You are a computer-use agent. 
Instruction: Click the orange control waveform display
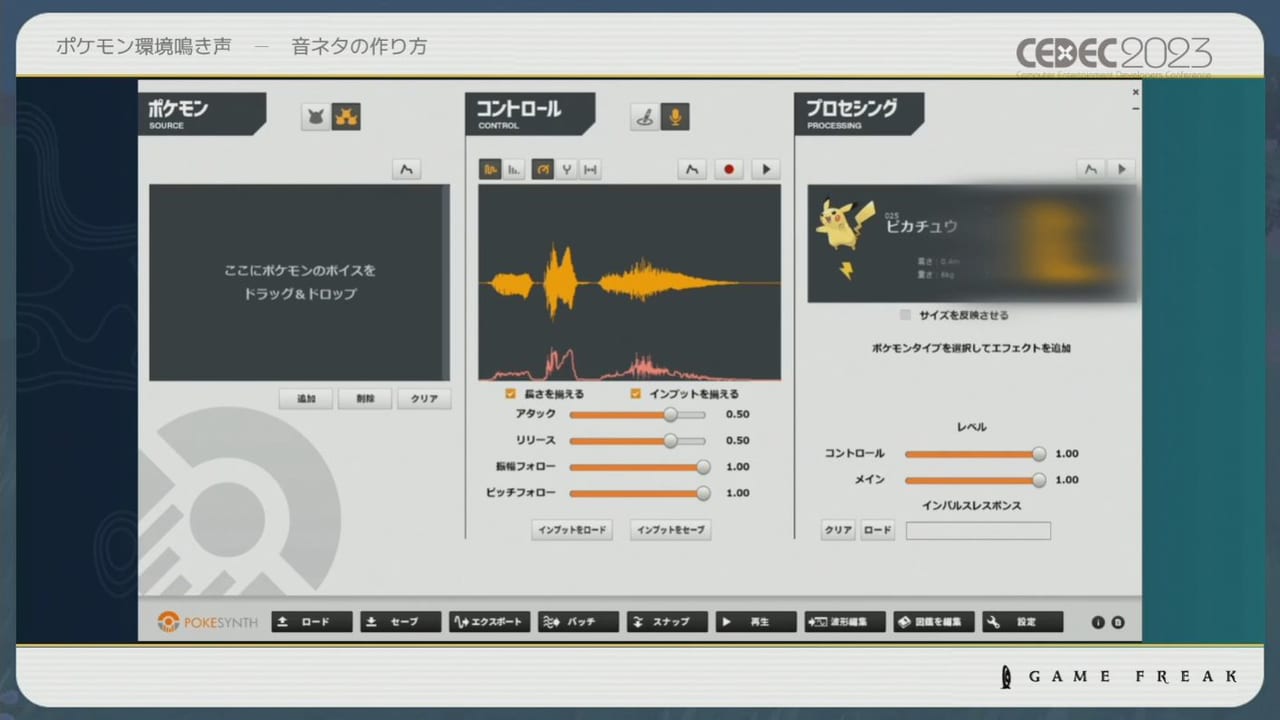[629, 283]
